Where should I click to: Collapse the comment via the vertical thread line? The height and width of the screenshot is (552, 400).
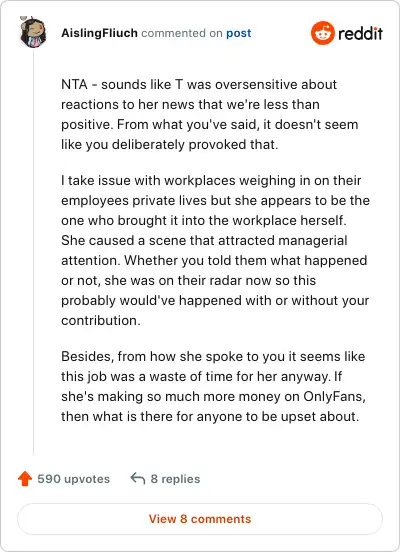click(33, 252)
